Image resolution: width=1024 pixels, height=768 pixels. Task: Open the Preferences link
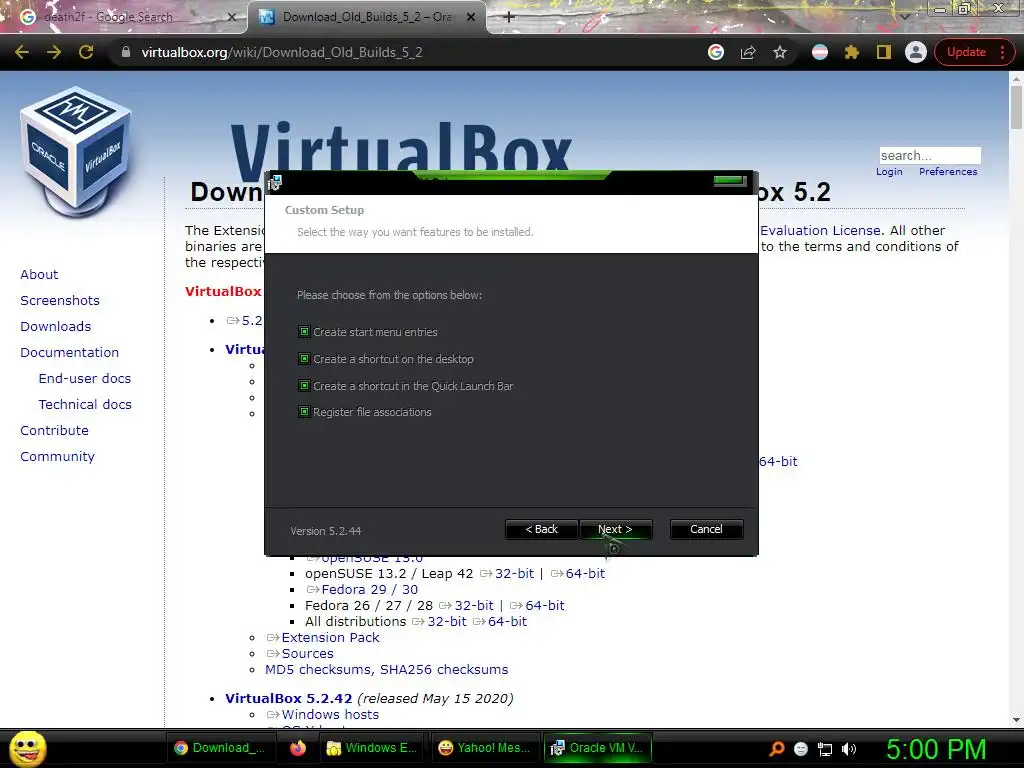tap(948, 172)
